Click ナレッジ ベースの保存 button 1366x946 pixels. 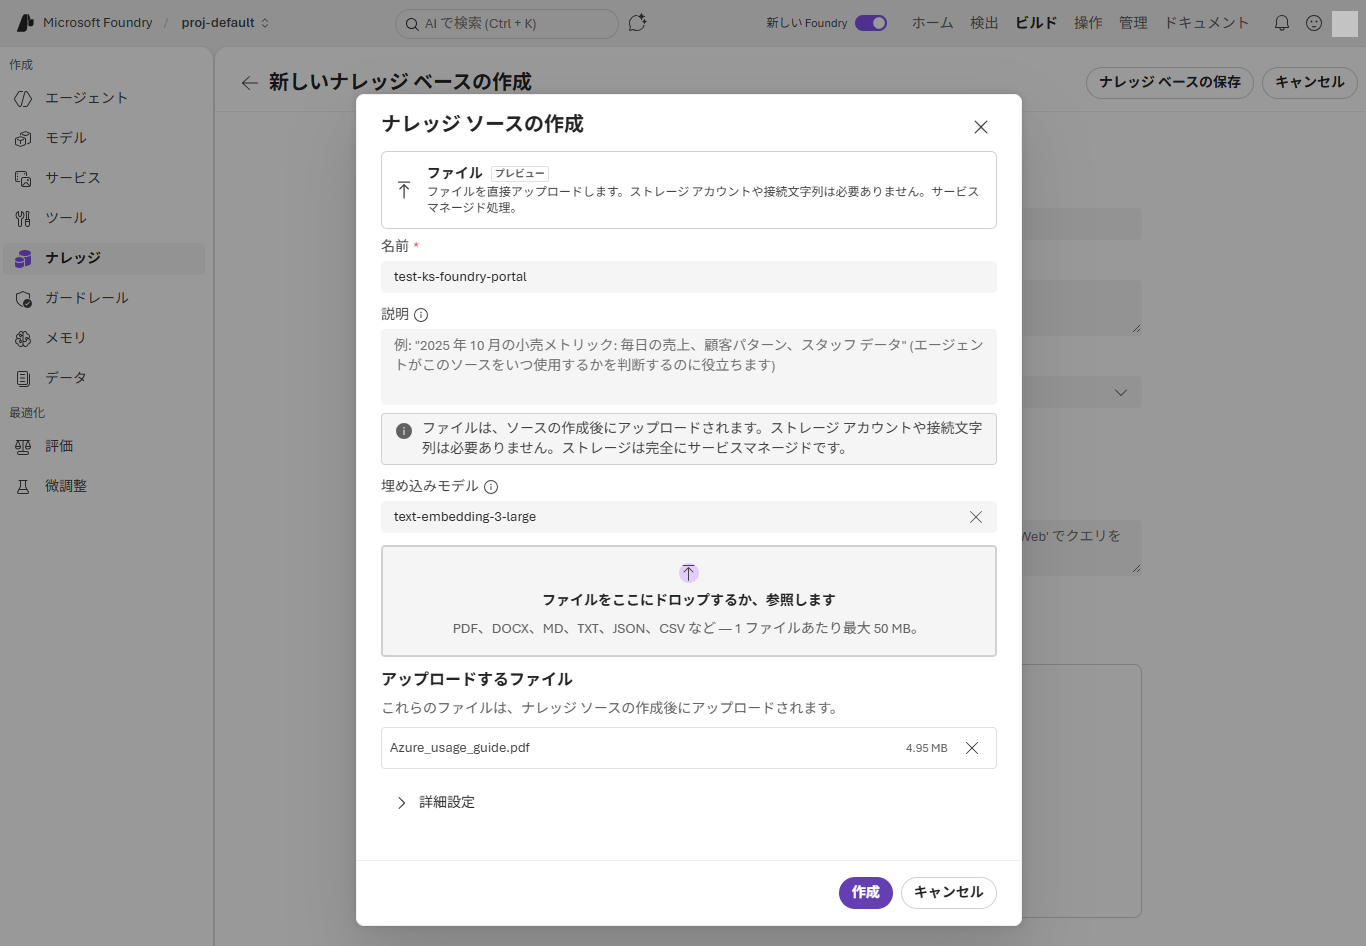[1170, 82]
